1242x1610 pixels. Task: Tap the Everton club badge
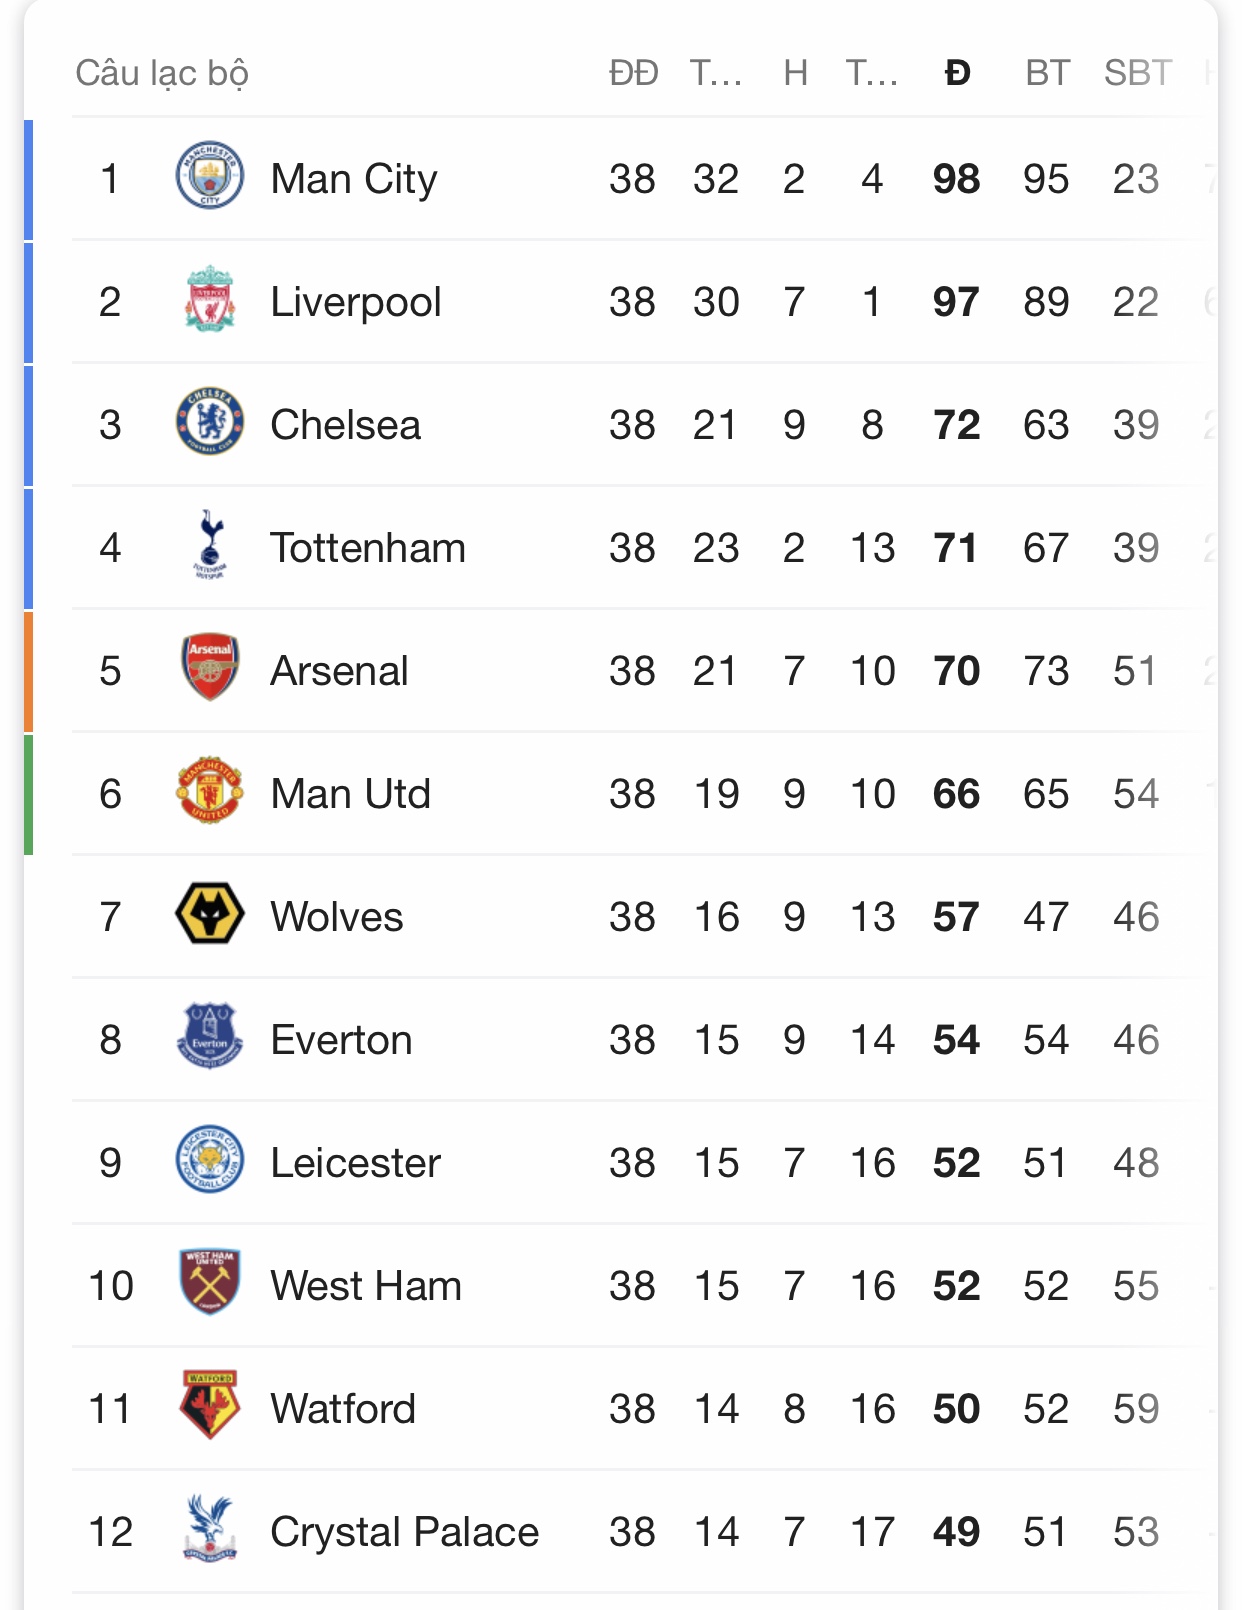tap(209, 1037)
